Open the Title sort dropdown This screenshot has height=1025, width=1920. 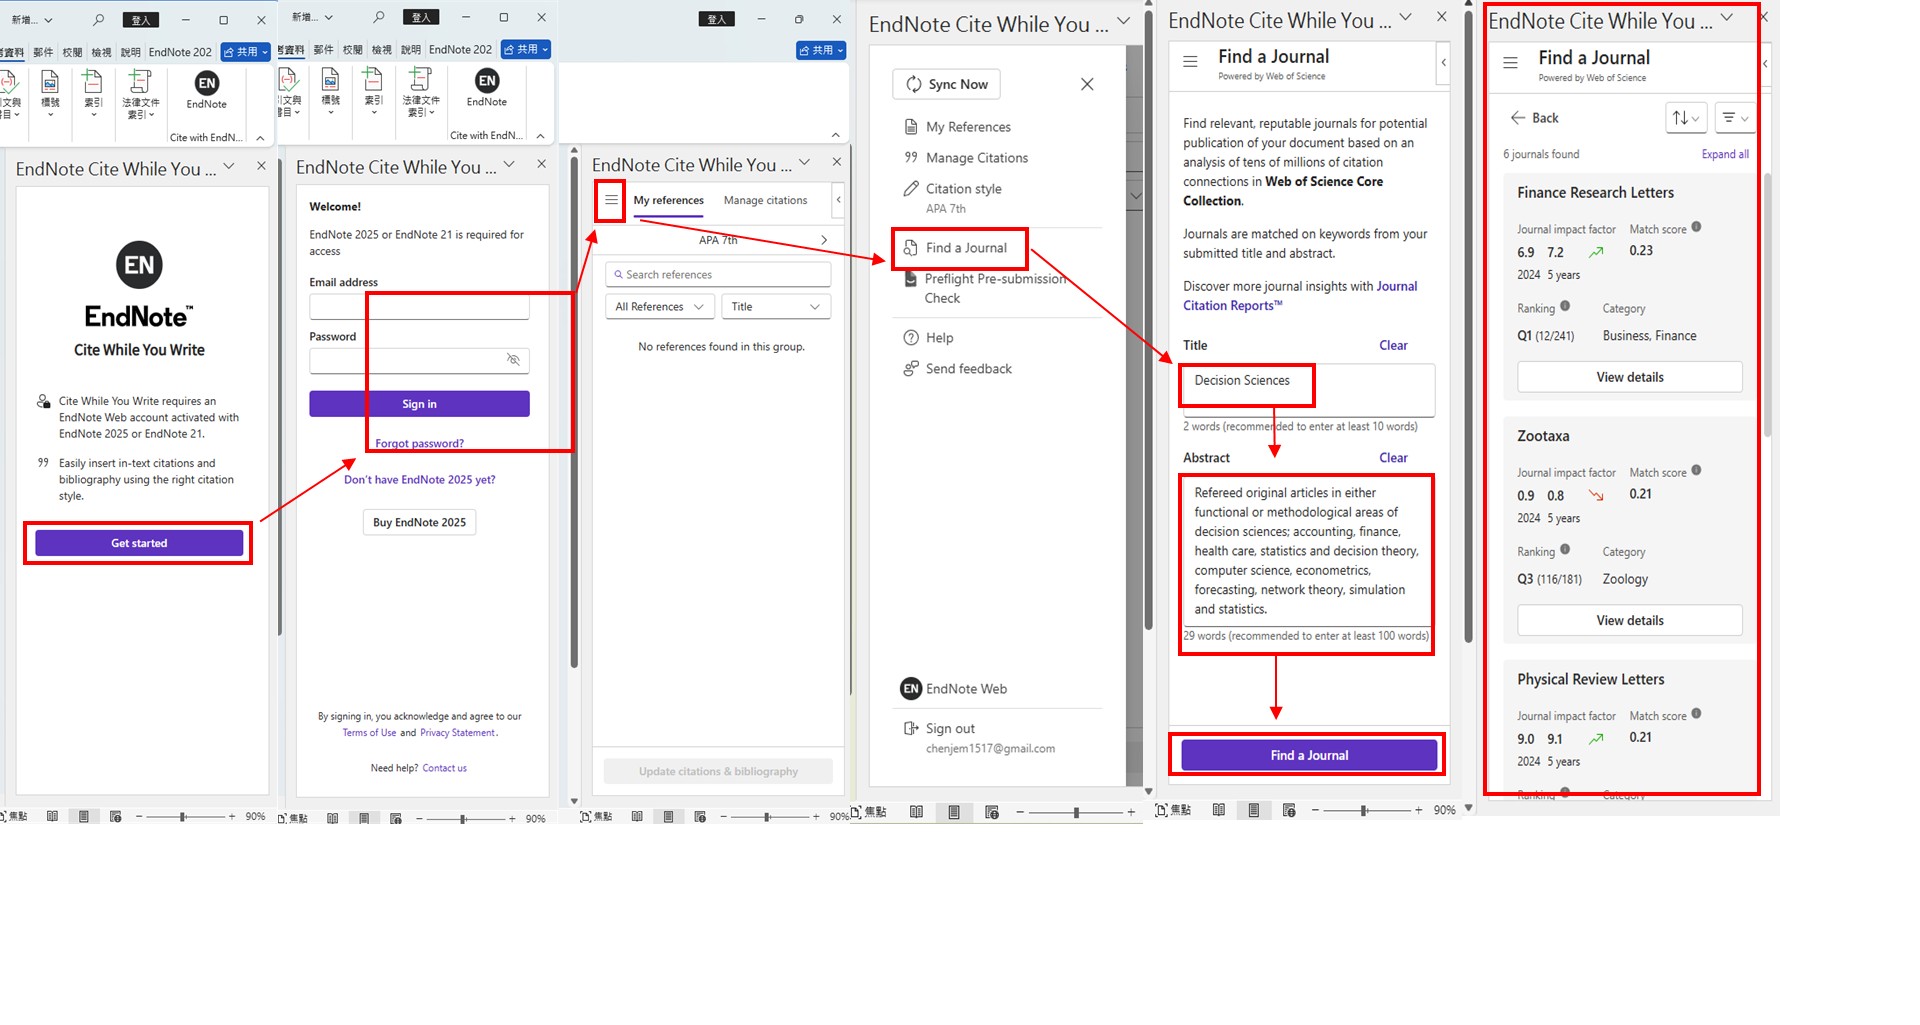pyautogui.click(x=775, y=307)
